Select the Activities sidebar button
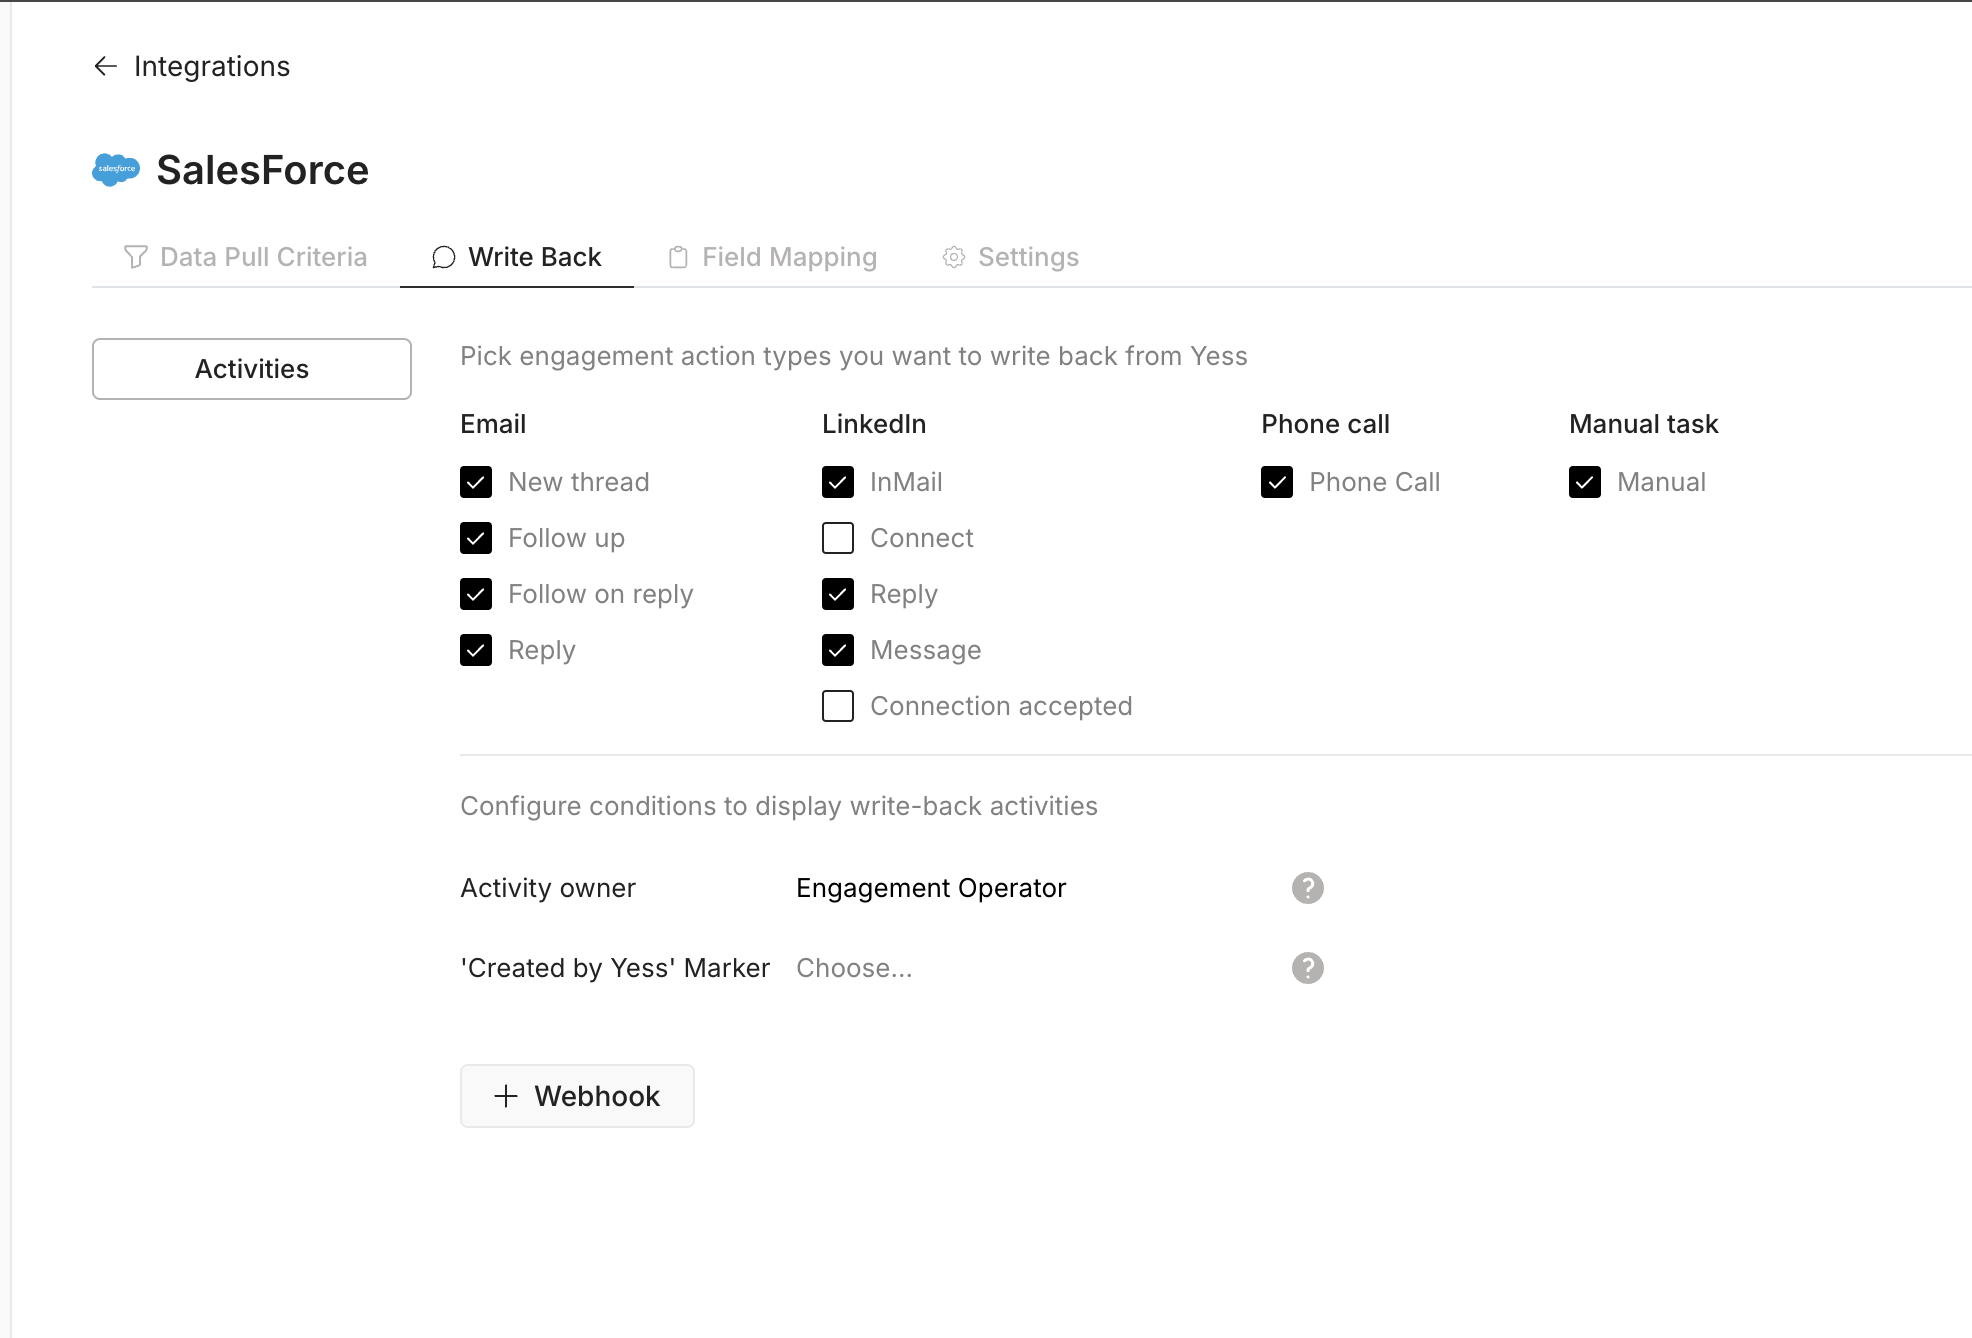 (252, 369)
